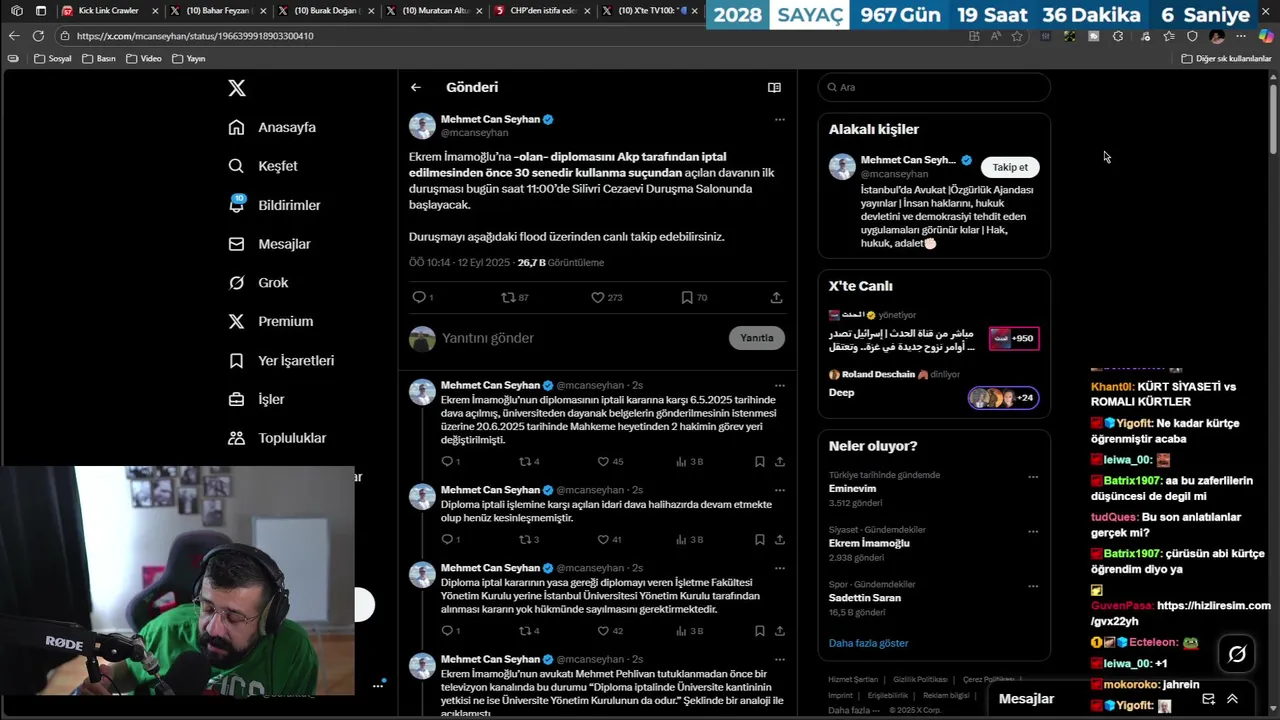The height and width of the screenshot is (720, 1280).
Task: Open more options on first reply
Action: (780, 385)
